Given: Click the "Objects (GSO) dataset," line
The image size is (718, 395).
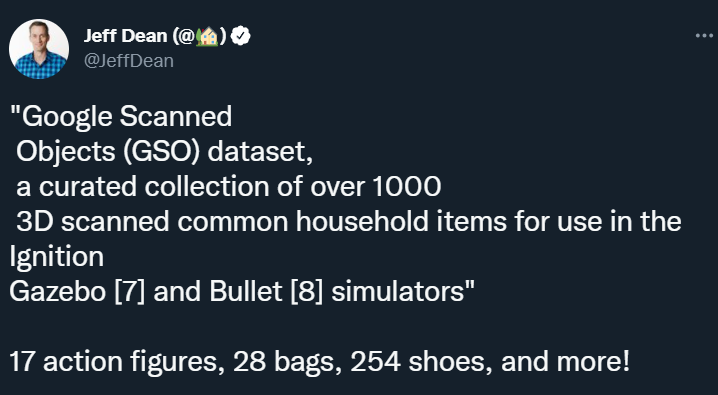Looking at the screenshot, I should [x=165, y=152].
